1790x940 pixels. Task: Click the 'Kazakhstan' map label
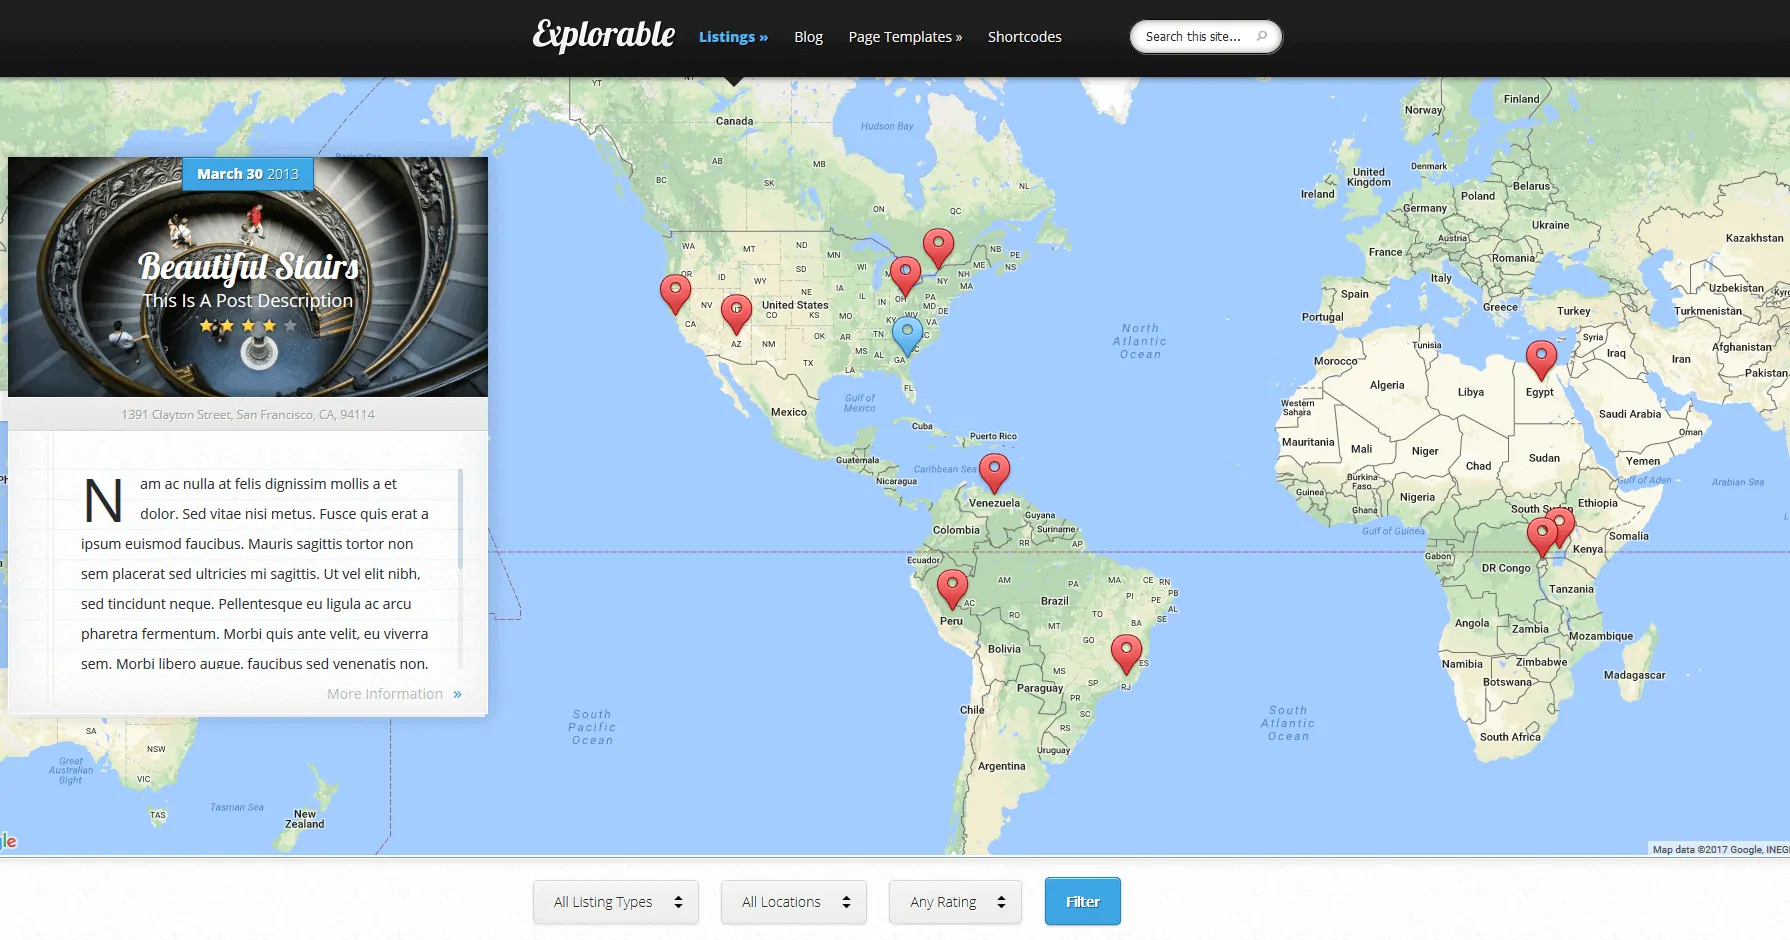pyautogui.click(x=1754, y=238)
